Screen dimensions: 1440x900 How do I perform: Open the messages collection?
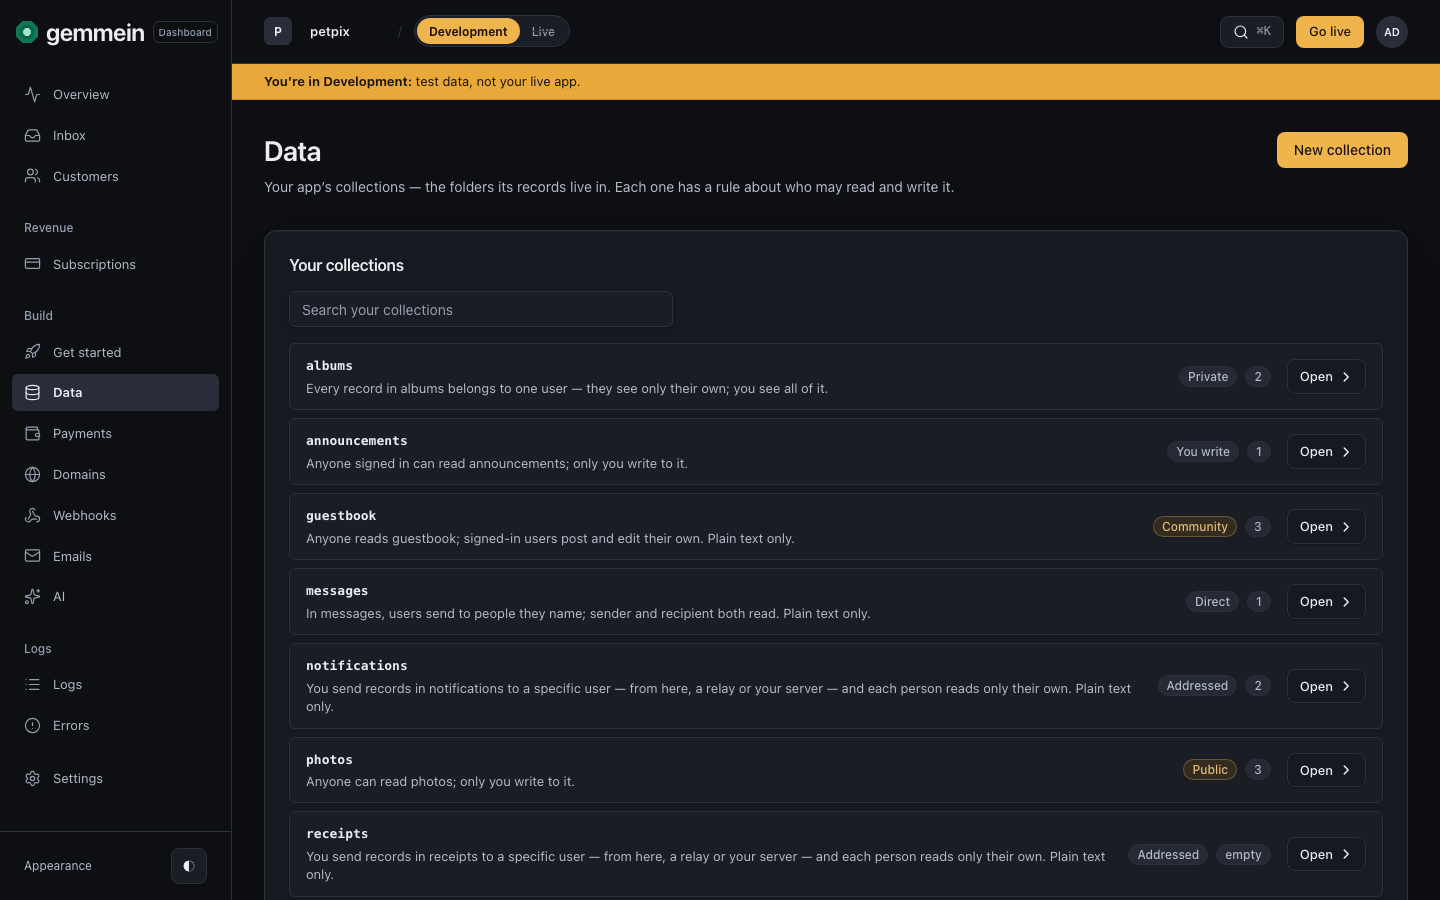coord(1326,602)
